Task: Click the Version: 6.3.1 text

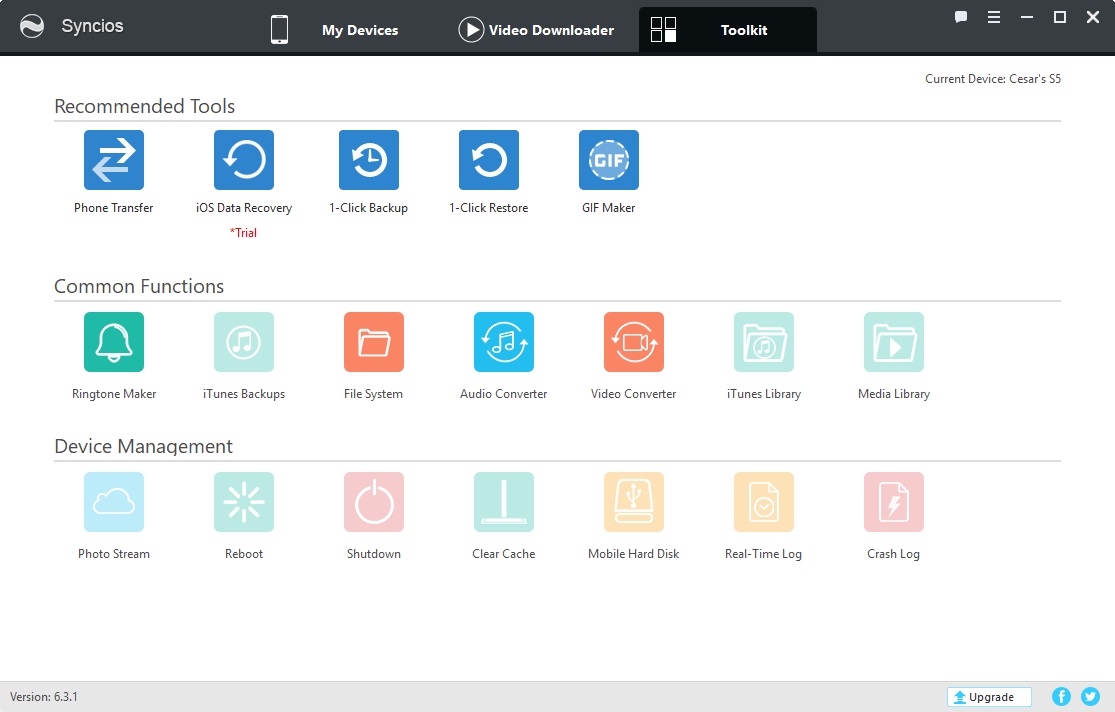Action: [x=44, y=697]
